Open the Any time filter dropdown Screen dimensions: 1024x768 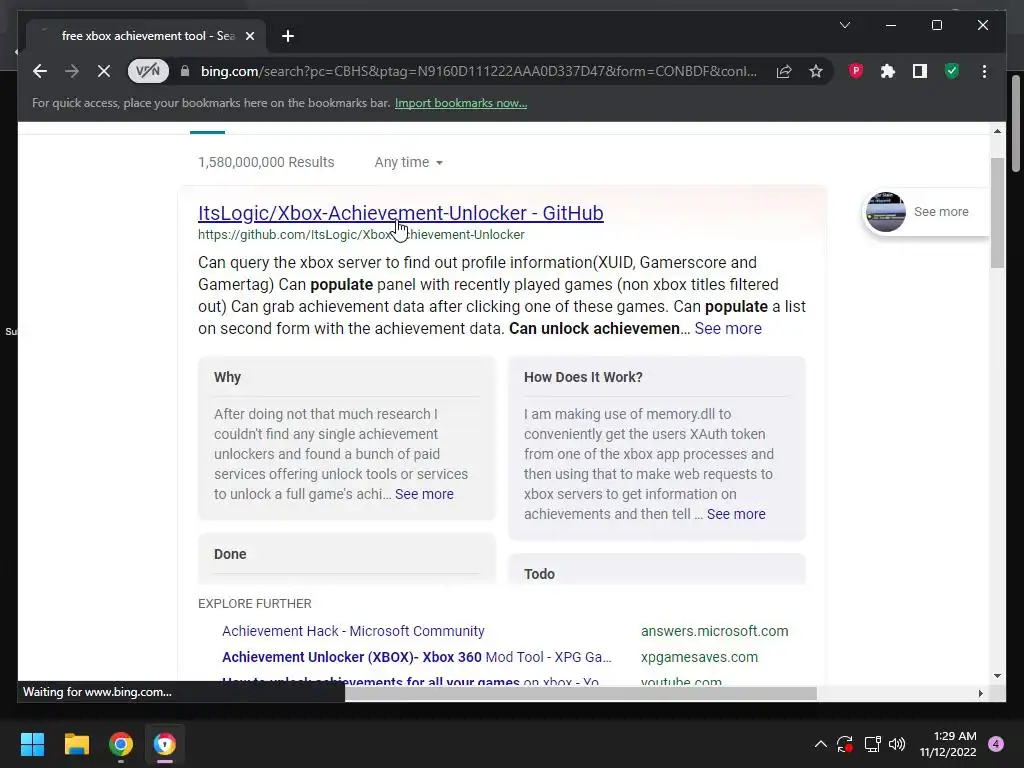(408, 162)
